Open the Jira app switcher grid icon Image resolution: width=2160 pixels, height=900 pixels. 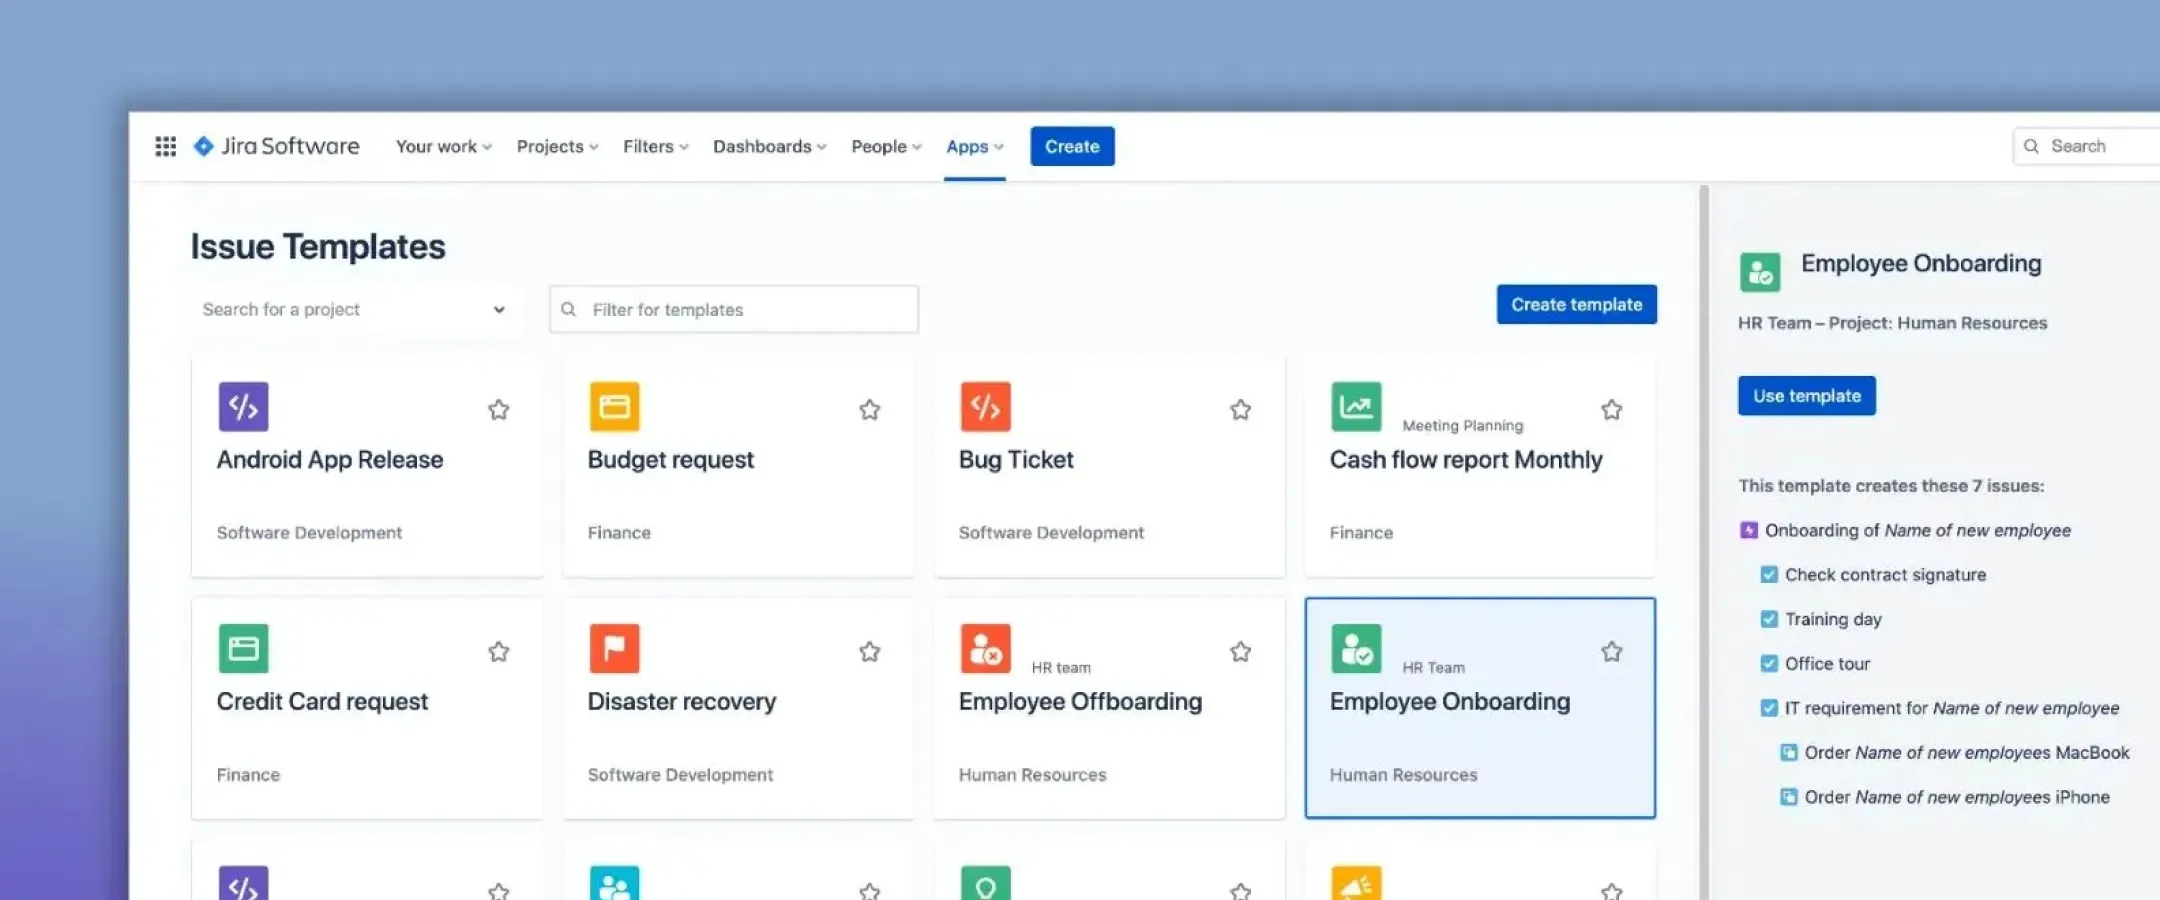coord(165,146)
